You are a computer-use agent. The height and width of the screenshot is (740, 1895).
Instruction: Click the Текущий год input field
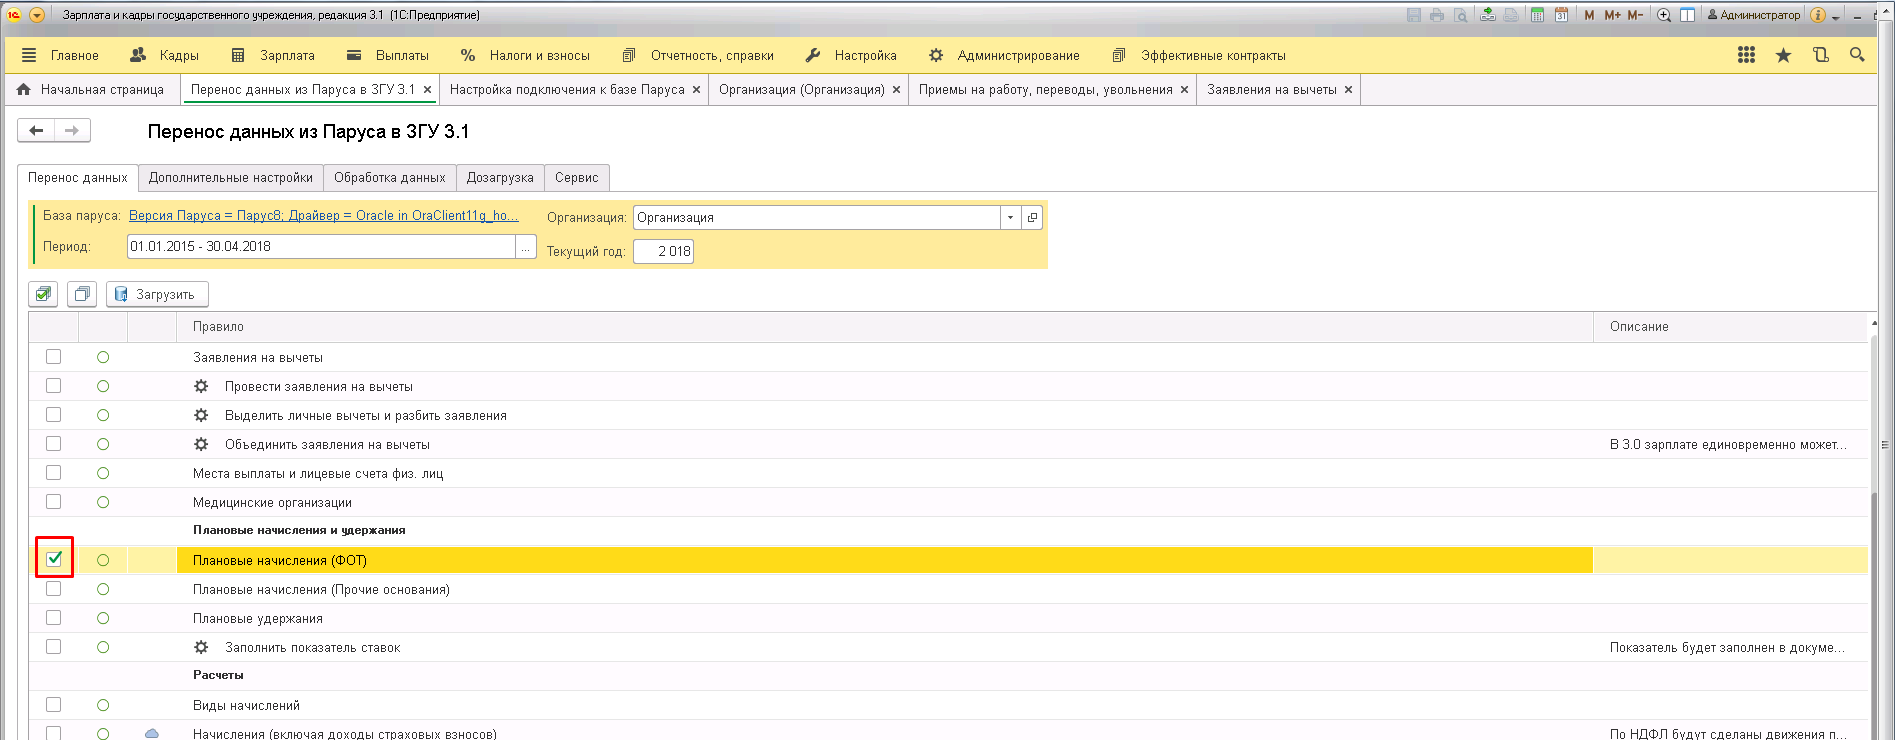[x=663, y=251]
